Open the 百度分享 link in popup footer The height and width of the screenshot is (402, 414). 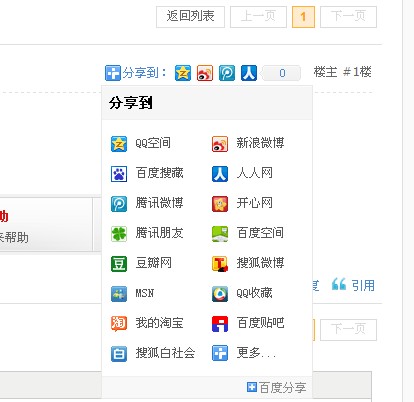click(277, 388)
